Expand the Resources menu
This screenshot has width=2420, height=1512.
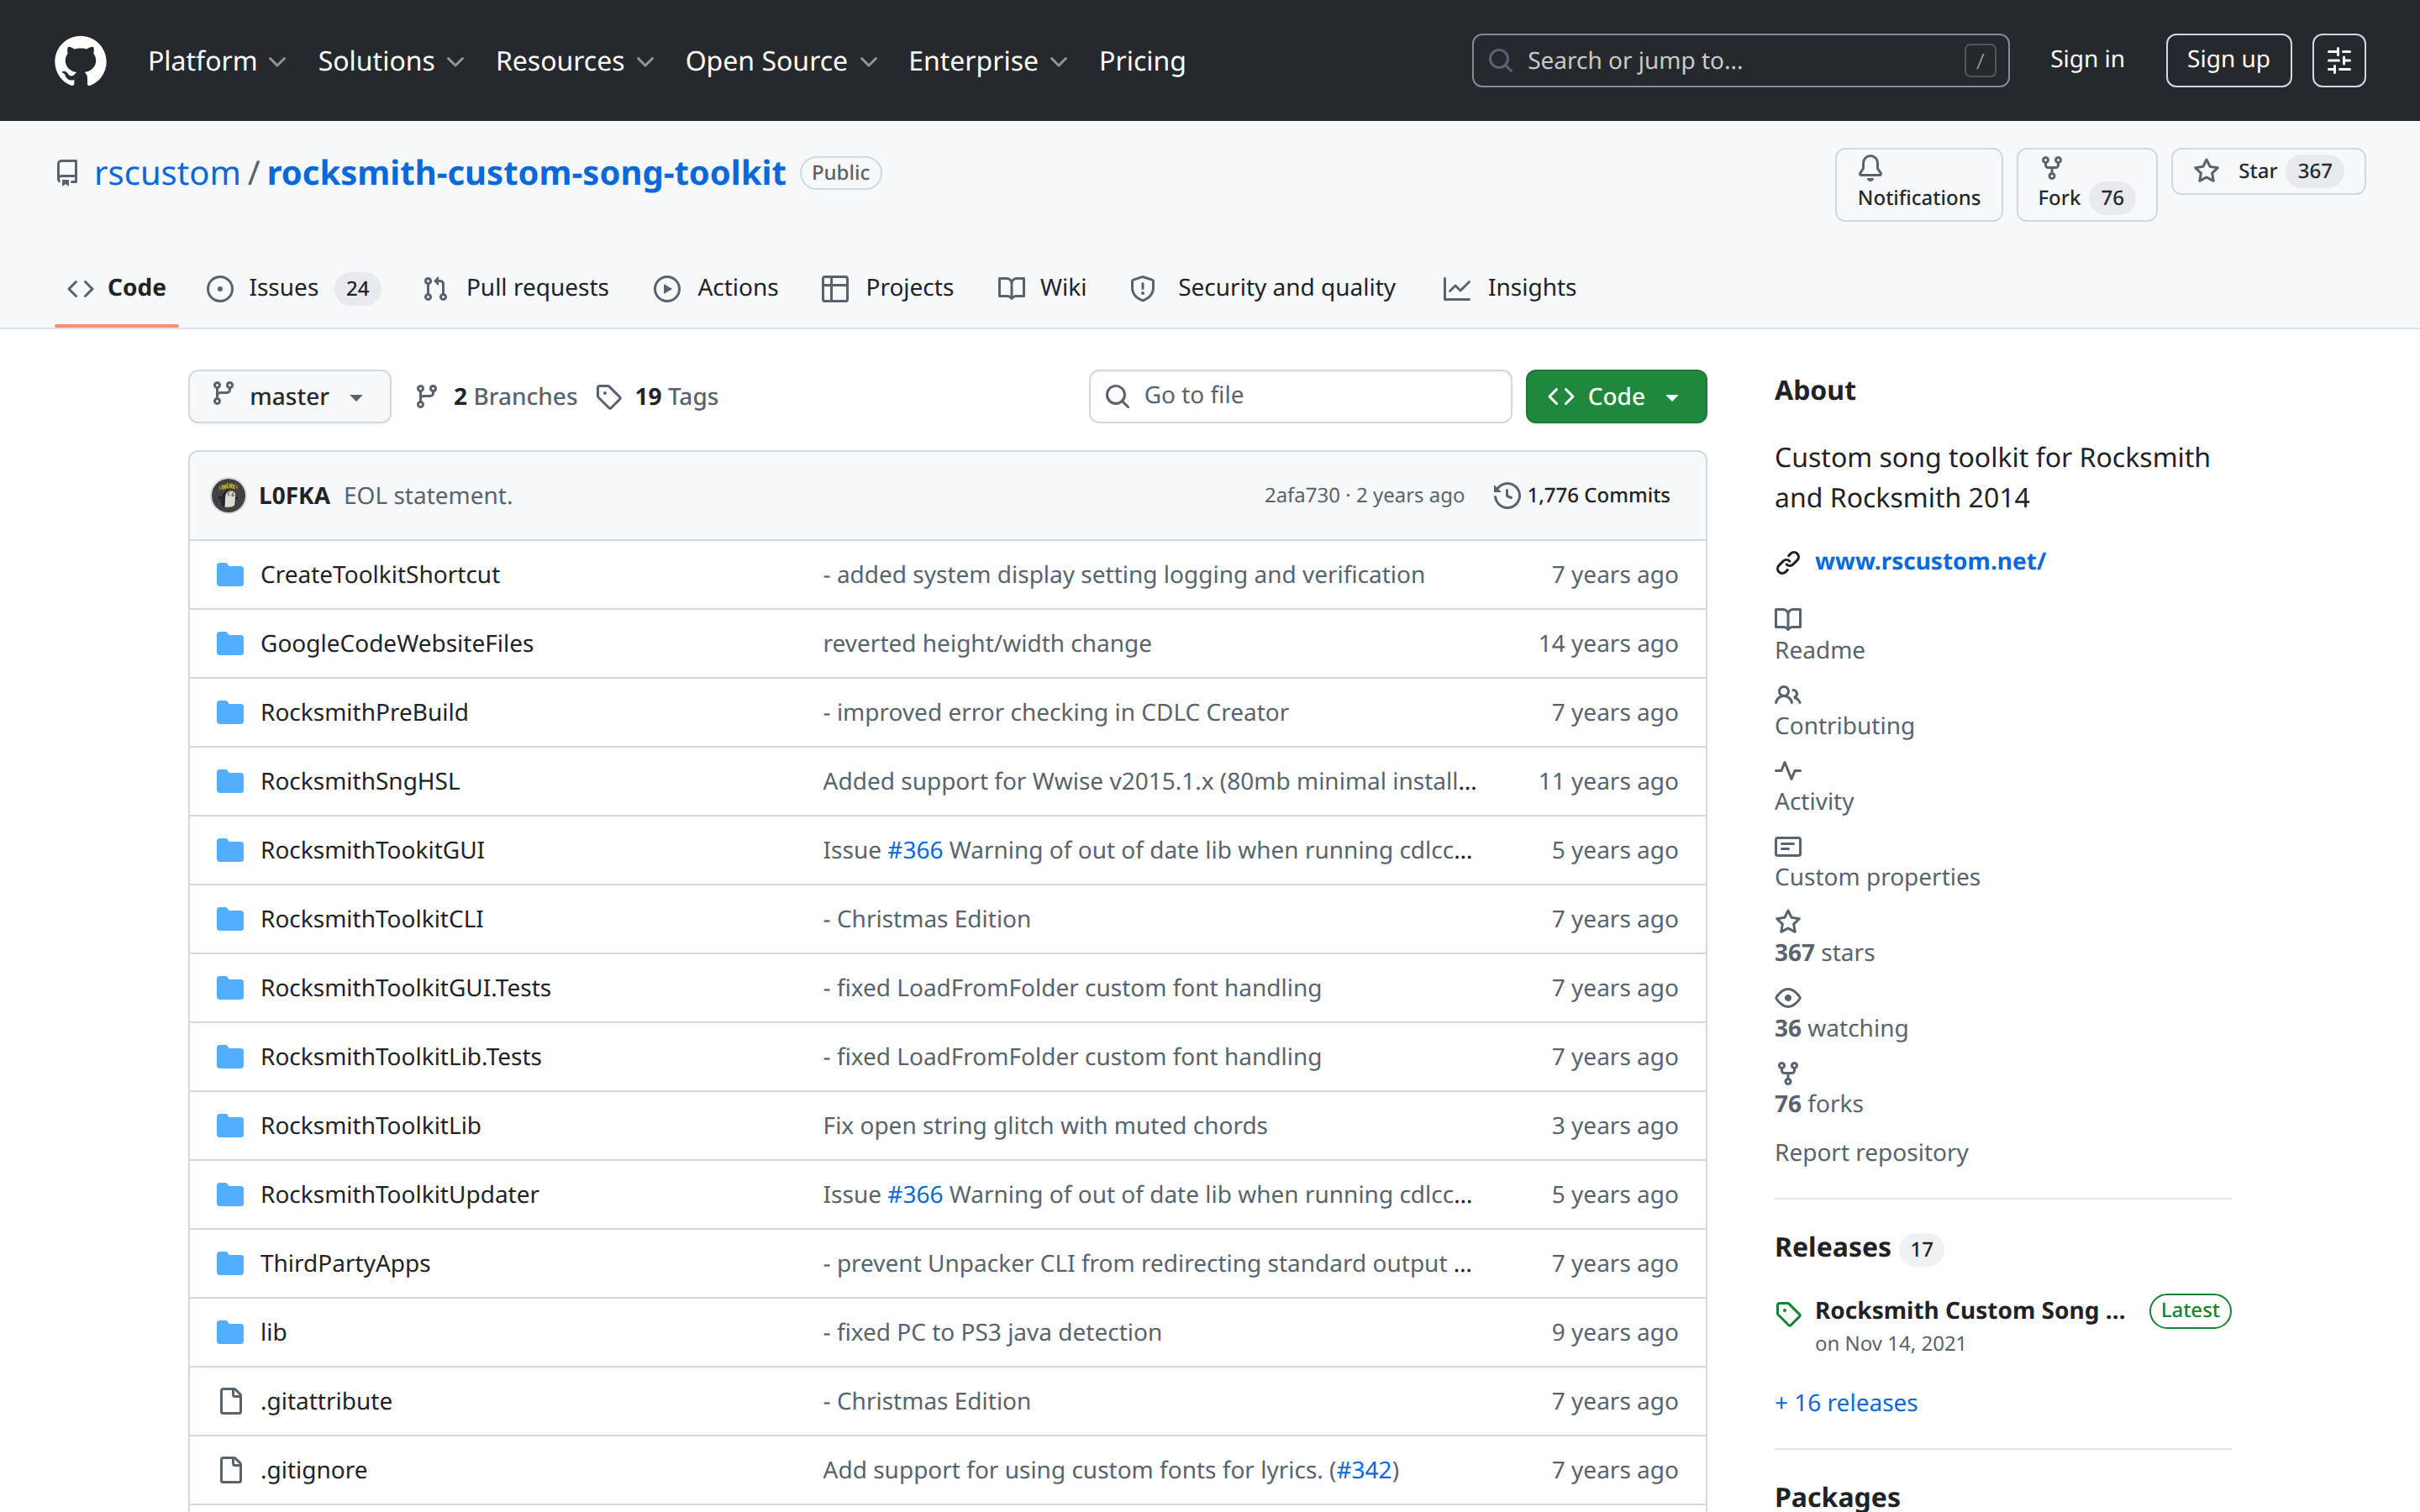(575, 61)
